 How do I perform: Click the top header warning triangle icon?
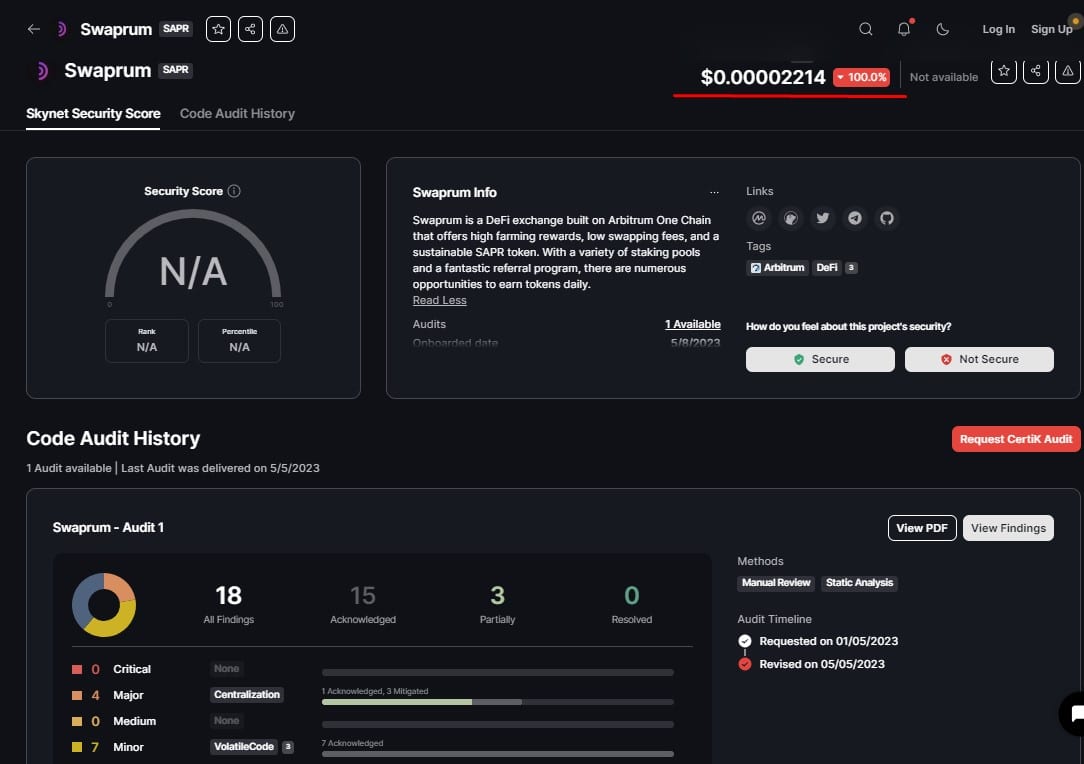coord(282,29)
